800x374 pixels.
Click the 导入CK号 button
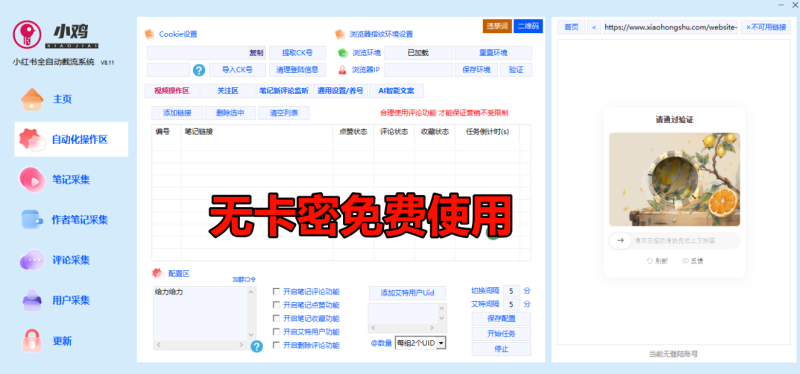pyautogui.click(x=237, y=70)
